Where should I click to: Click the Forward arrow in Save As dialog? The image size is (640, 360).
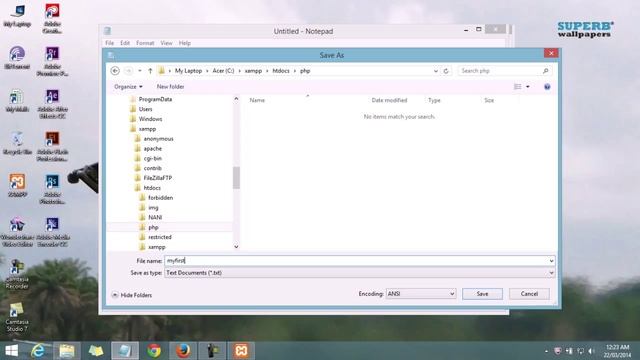[x=128, y=71]
